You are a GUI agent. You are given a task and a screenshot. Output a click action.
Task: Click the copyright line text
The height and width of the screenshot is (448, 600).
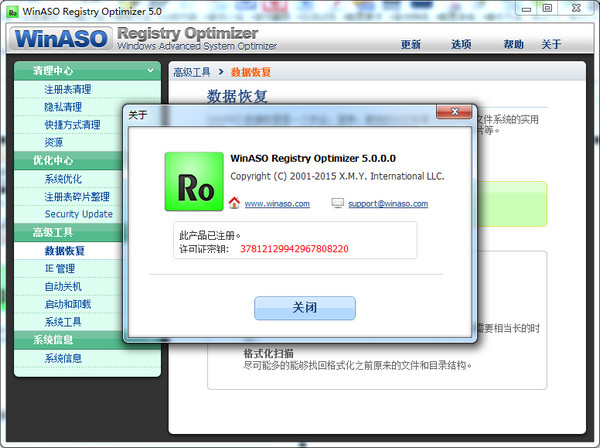(337, 176)
